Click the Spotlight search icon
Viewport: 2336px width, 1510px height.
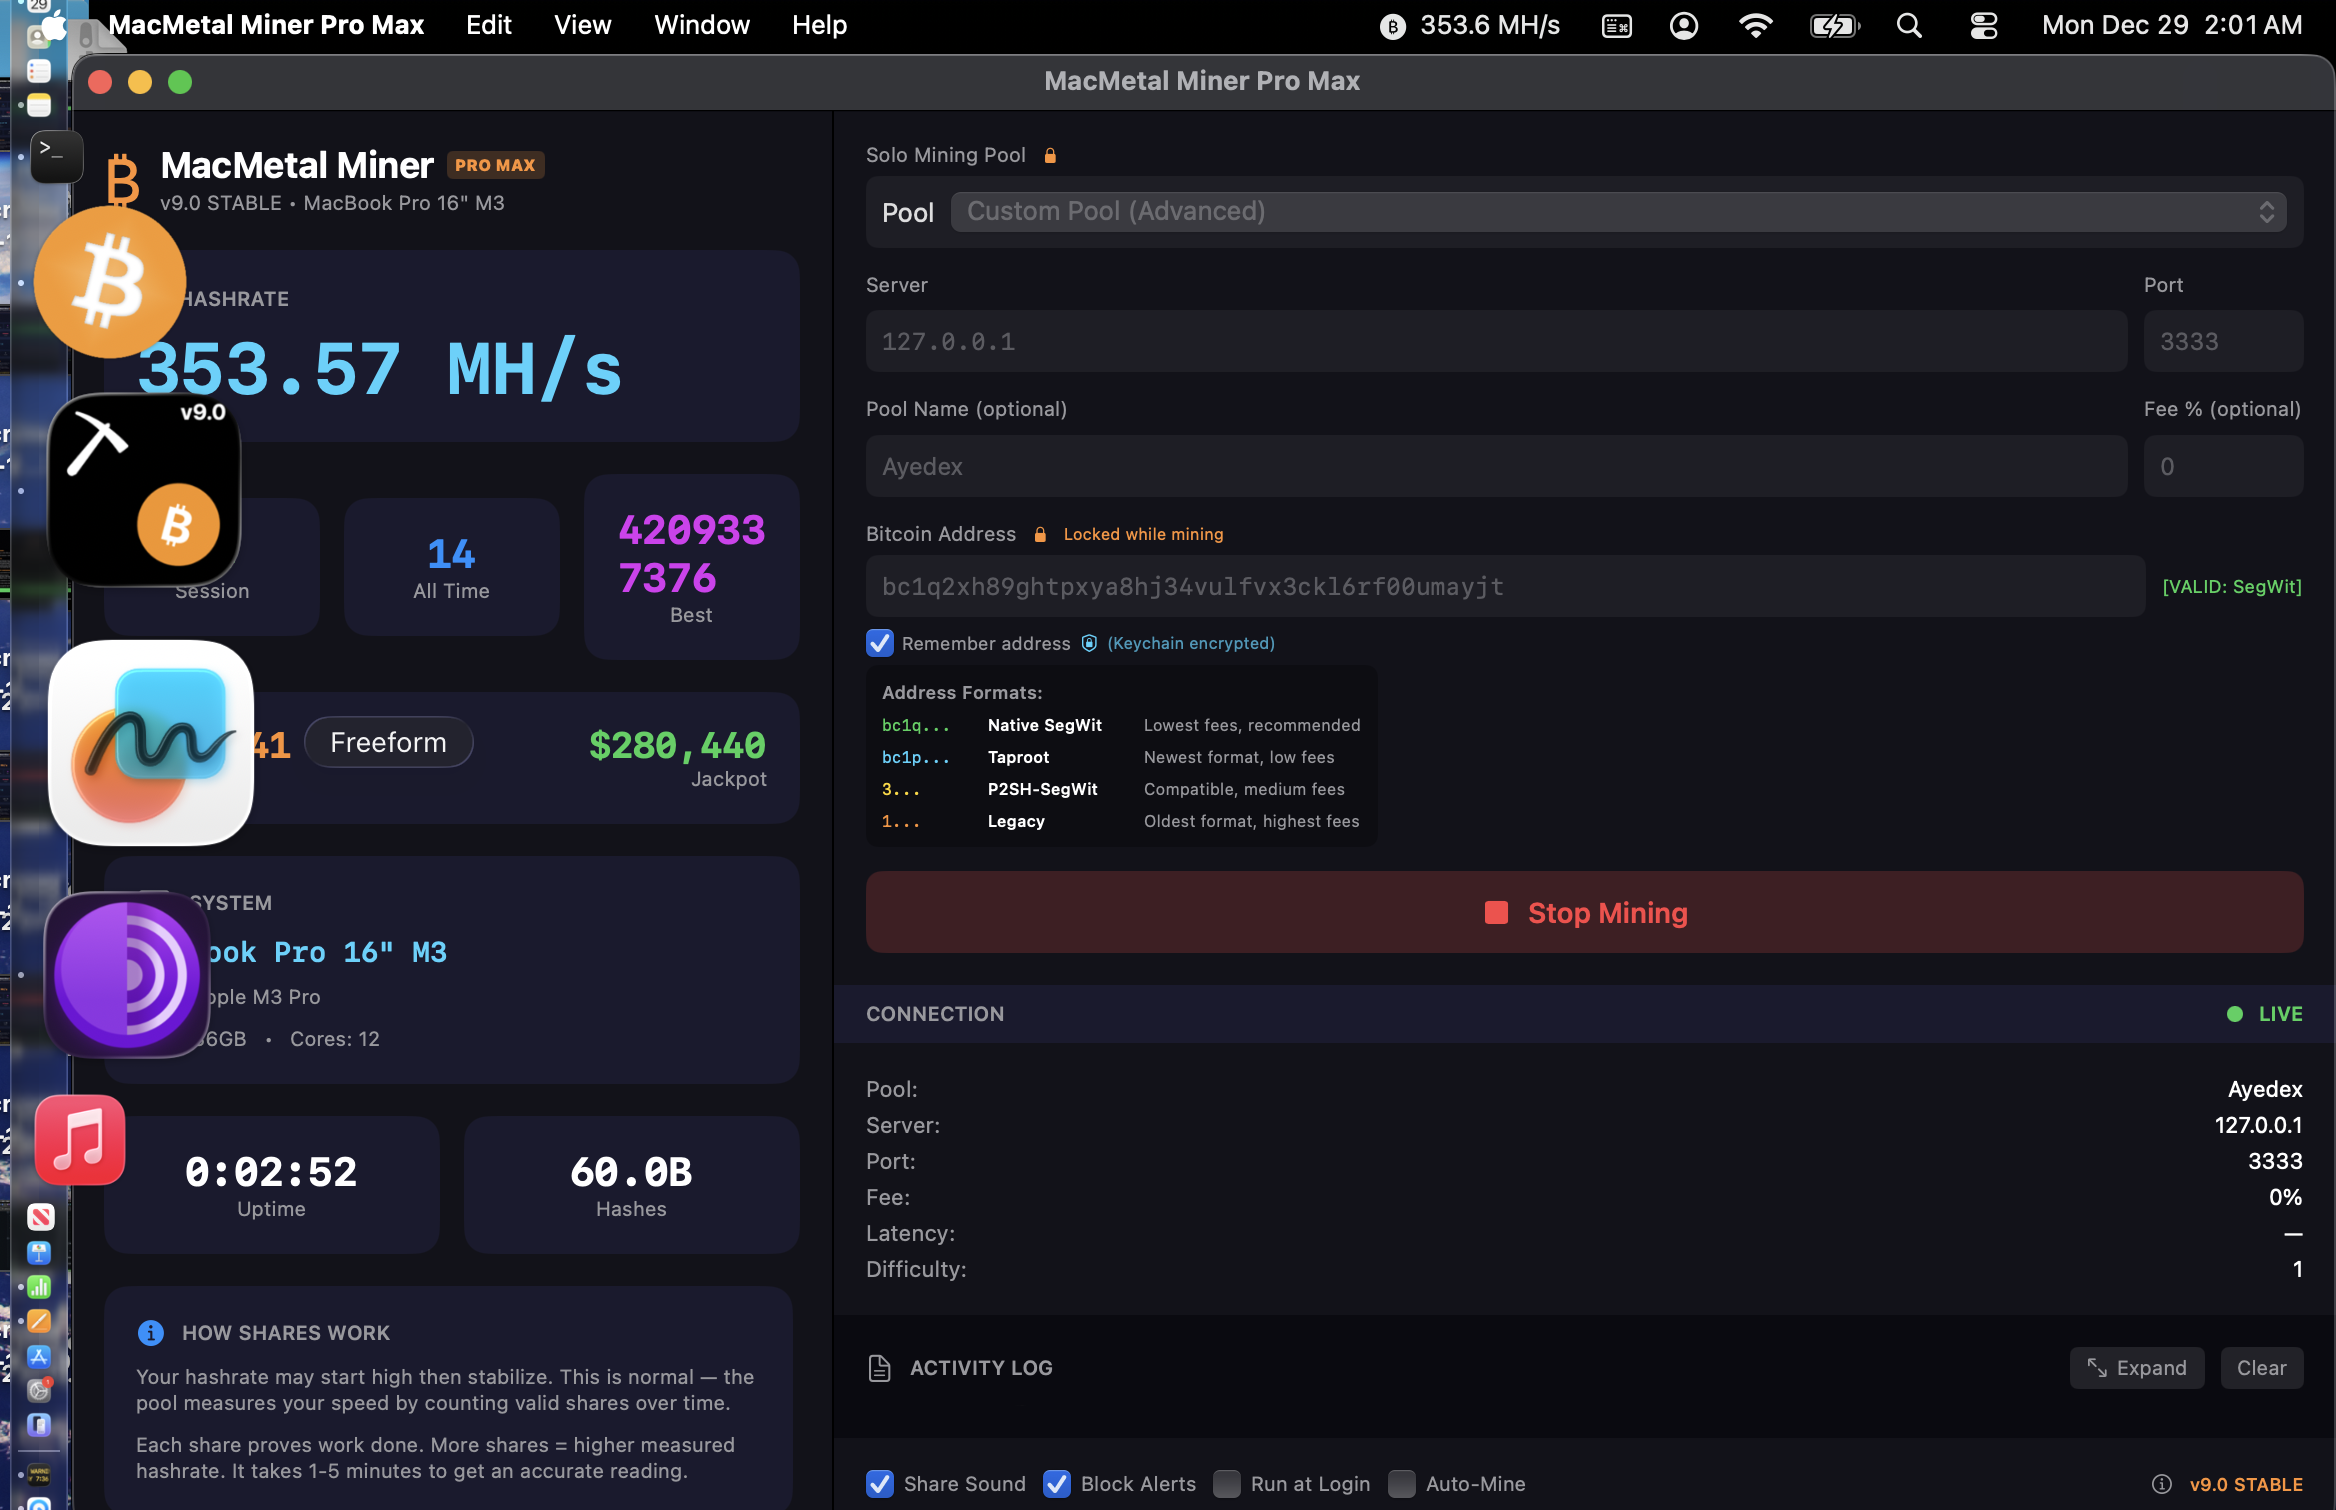pos(1909,26)
